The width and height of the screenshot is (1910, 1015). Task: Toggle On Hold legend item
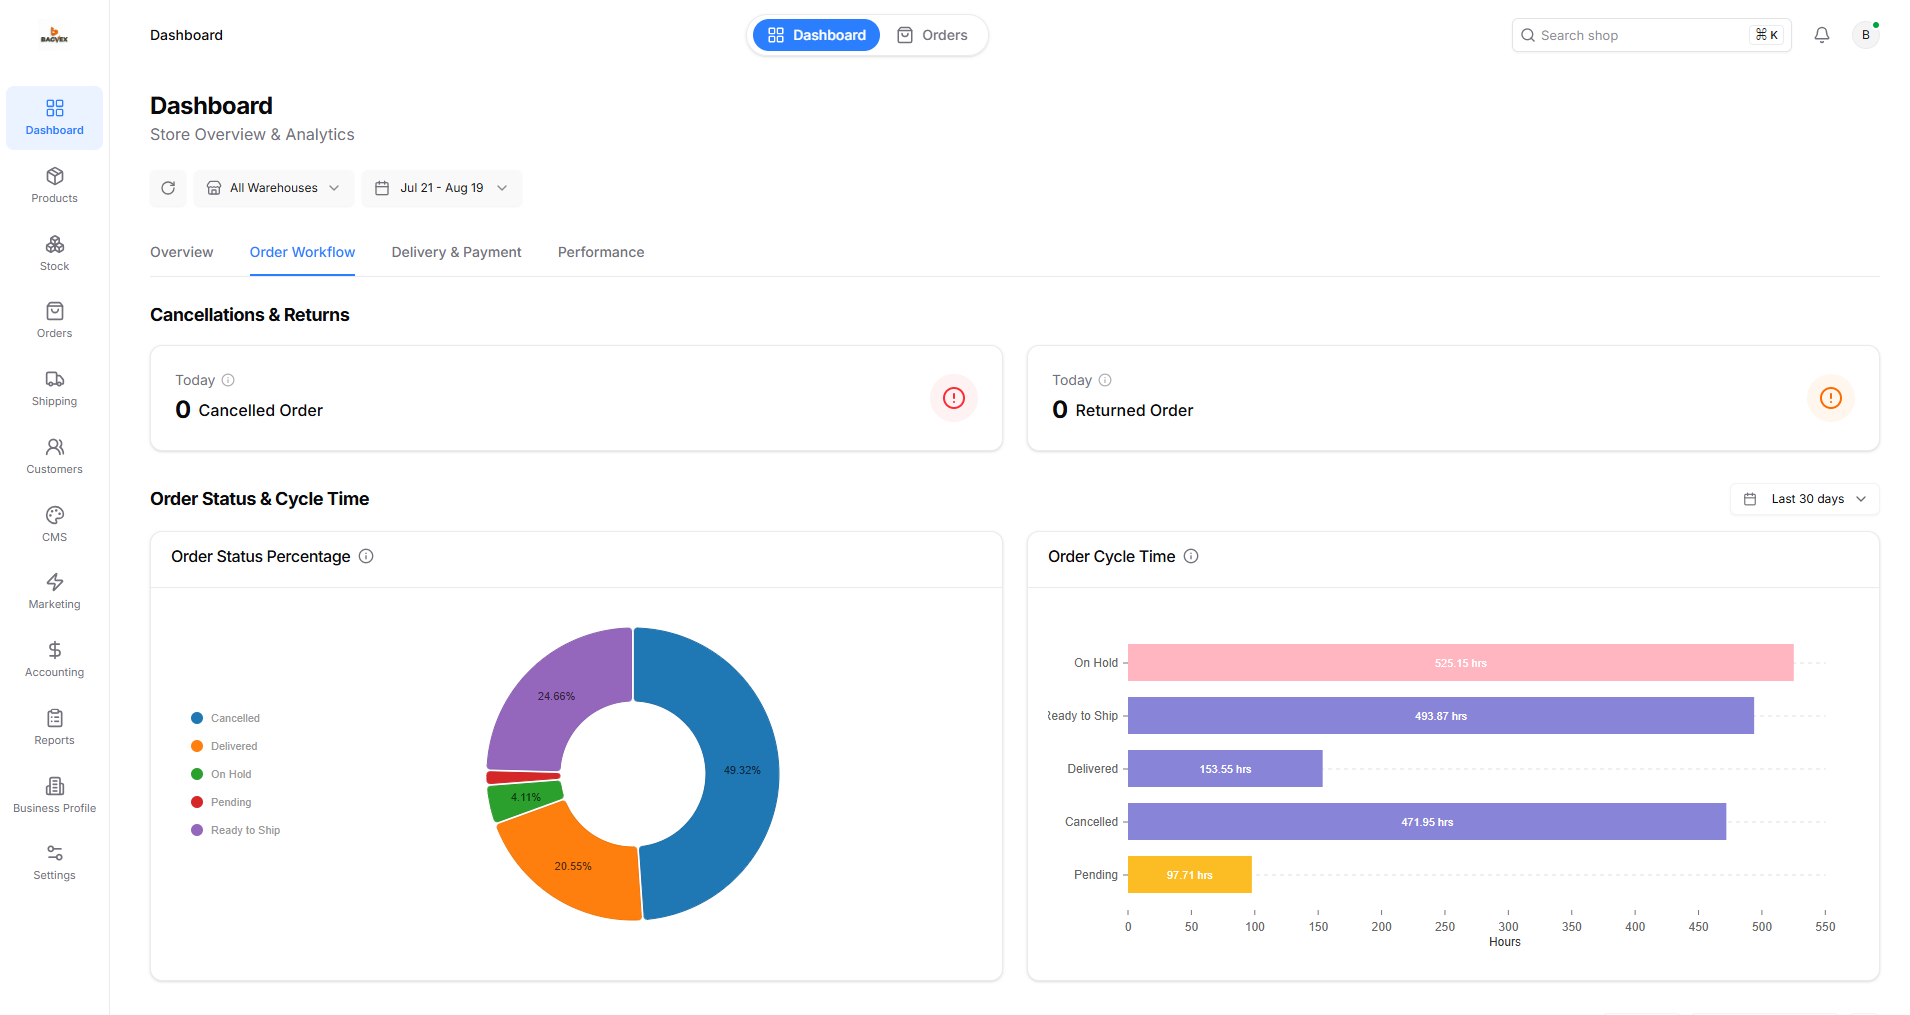click(x=222, y=774)
